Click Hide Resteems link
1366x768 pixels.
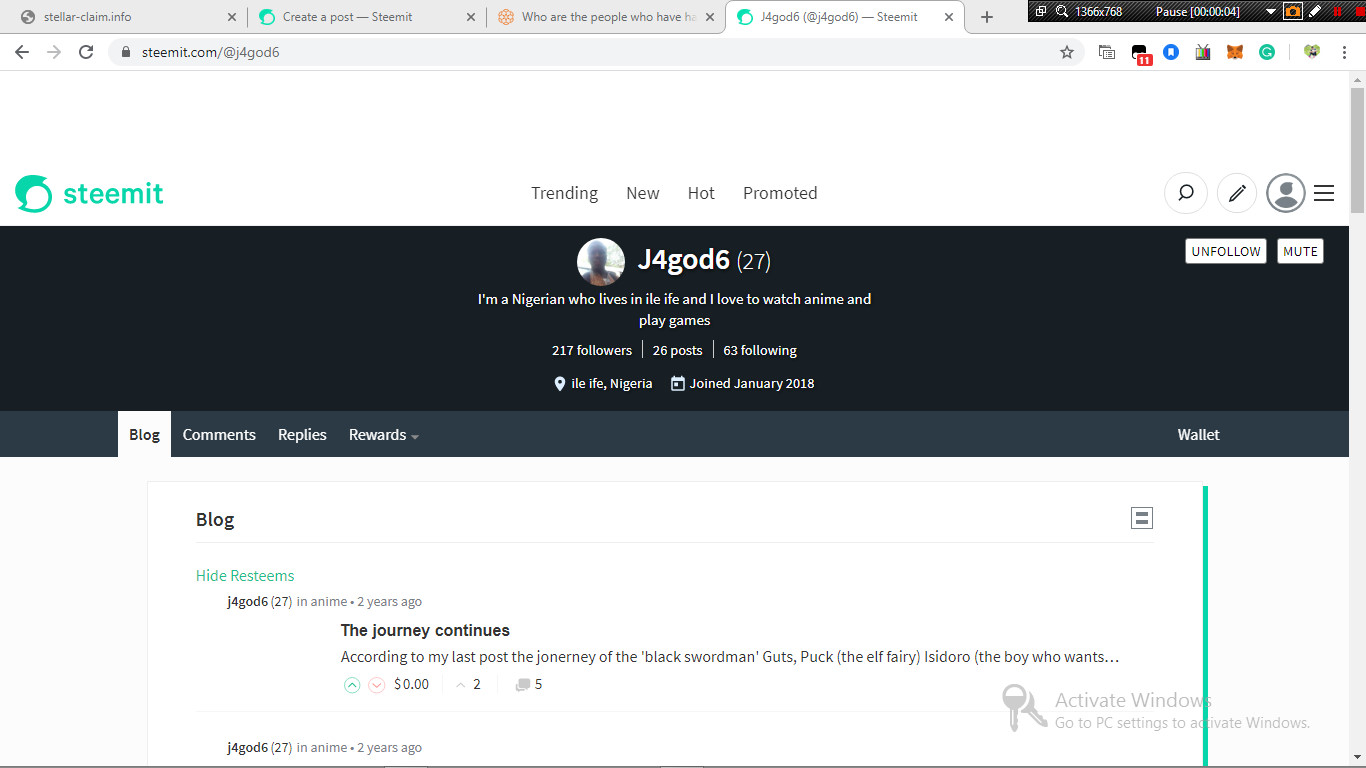click(245, 576)
